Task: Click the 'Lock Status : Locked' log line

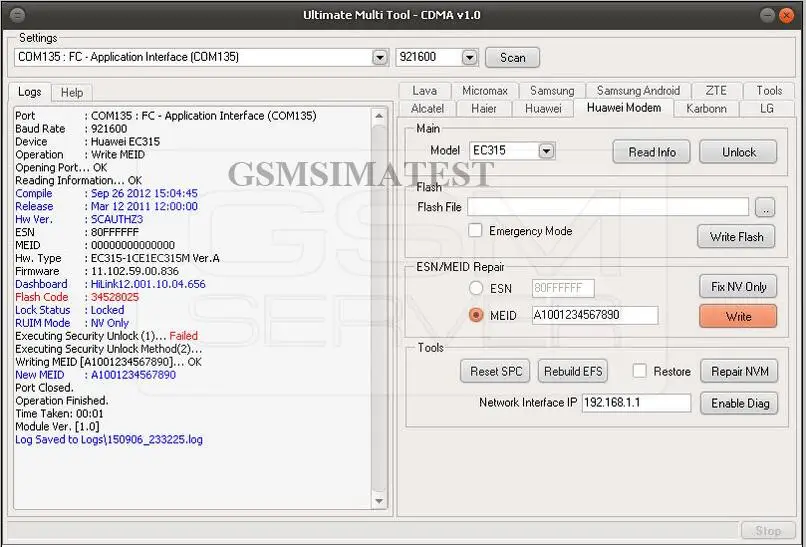Action: click(69, 310)
